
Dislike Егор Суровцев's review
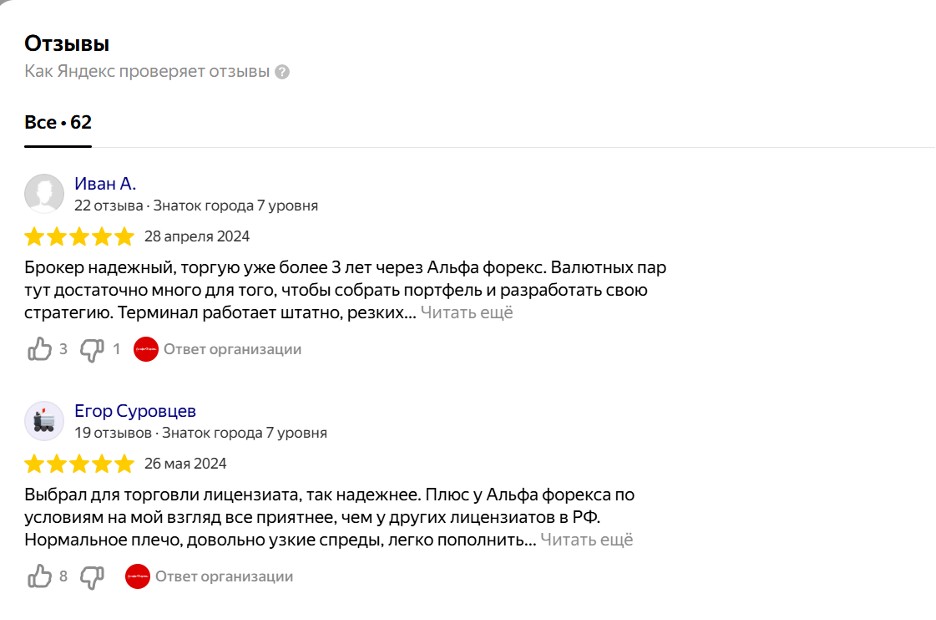92,576
